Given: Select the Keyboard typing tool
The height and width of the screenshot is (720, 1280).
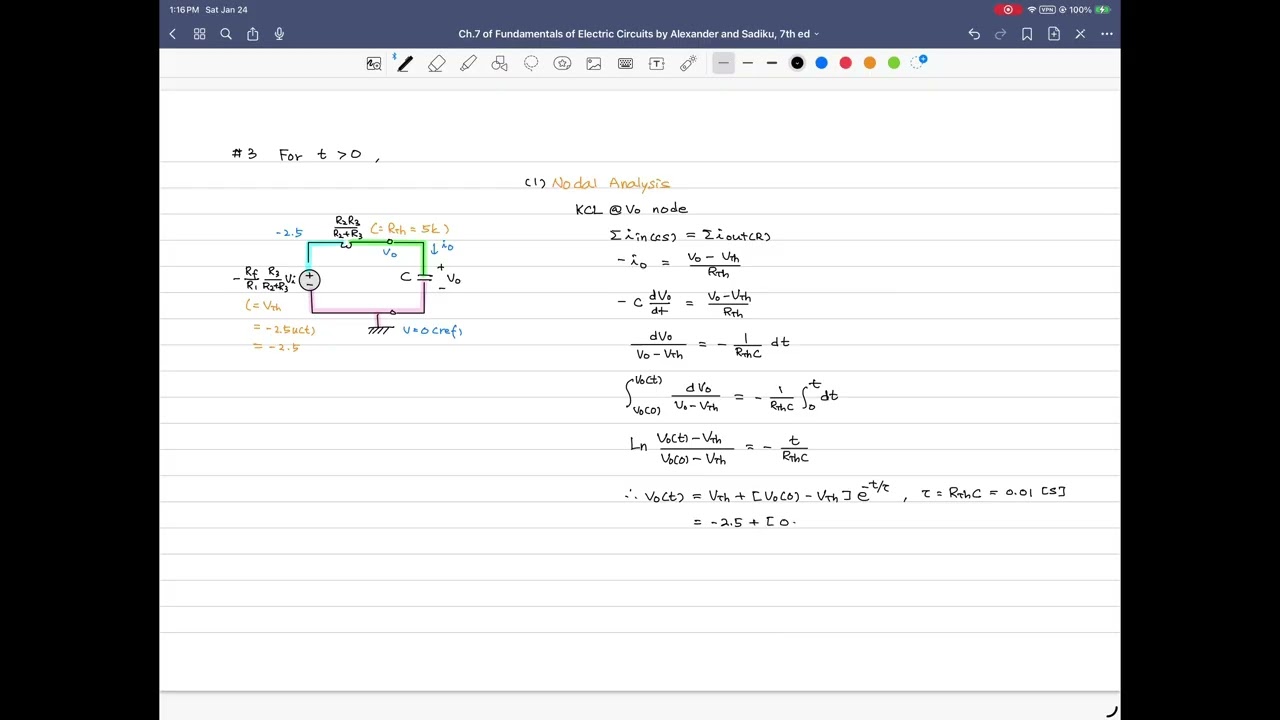Looking at the screenshot, I should point(625,63).
